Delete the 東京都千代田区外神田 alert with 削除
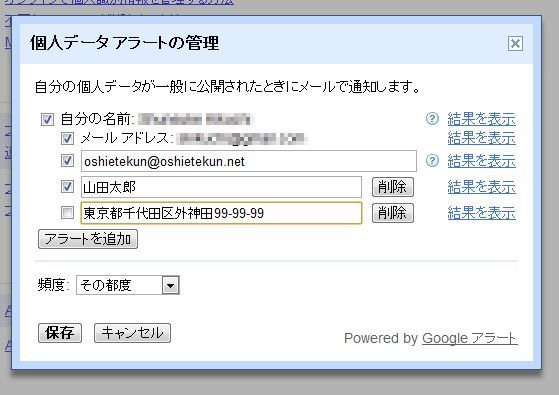559x395 pixels. [393, 213]
